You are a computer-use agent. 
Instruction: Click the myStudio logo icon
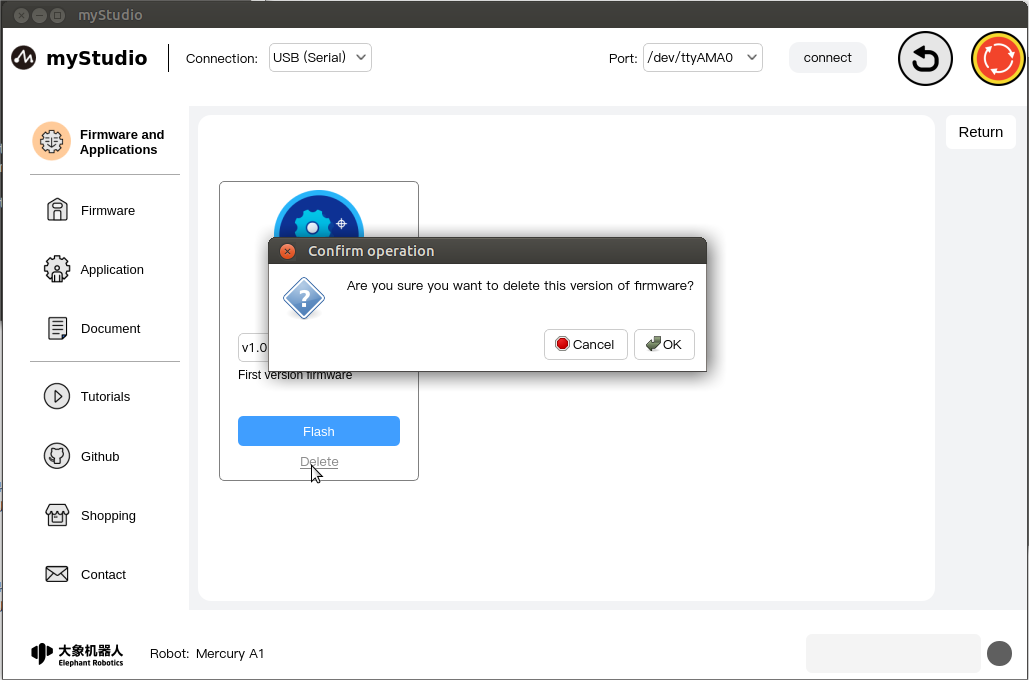[24, 58]
